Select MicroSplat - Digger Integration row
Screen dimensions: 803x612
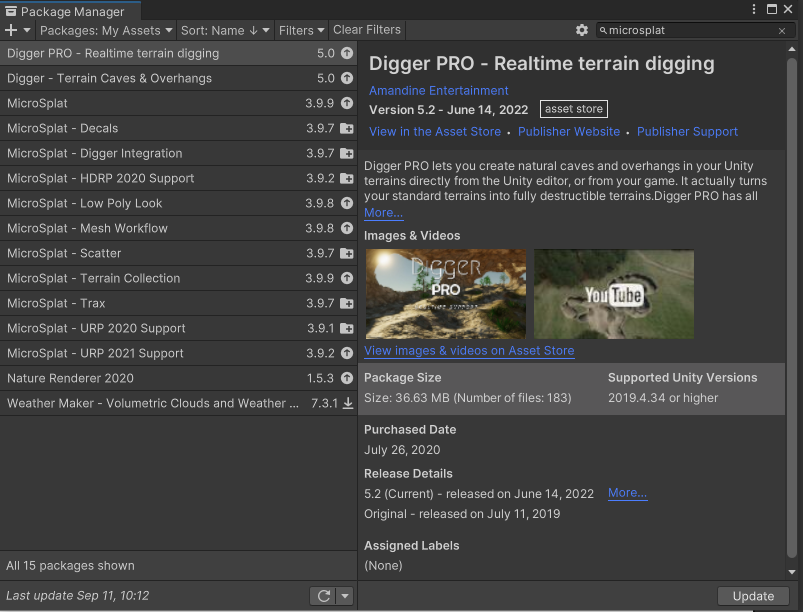point(178,153)
